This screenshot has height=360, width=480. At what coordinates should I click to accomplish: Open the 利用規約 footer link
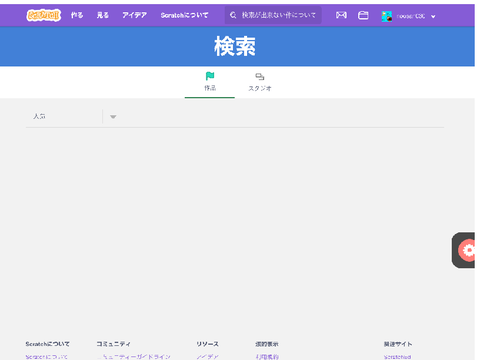point(267,357)
